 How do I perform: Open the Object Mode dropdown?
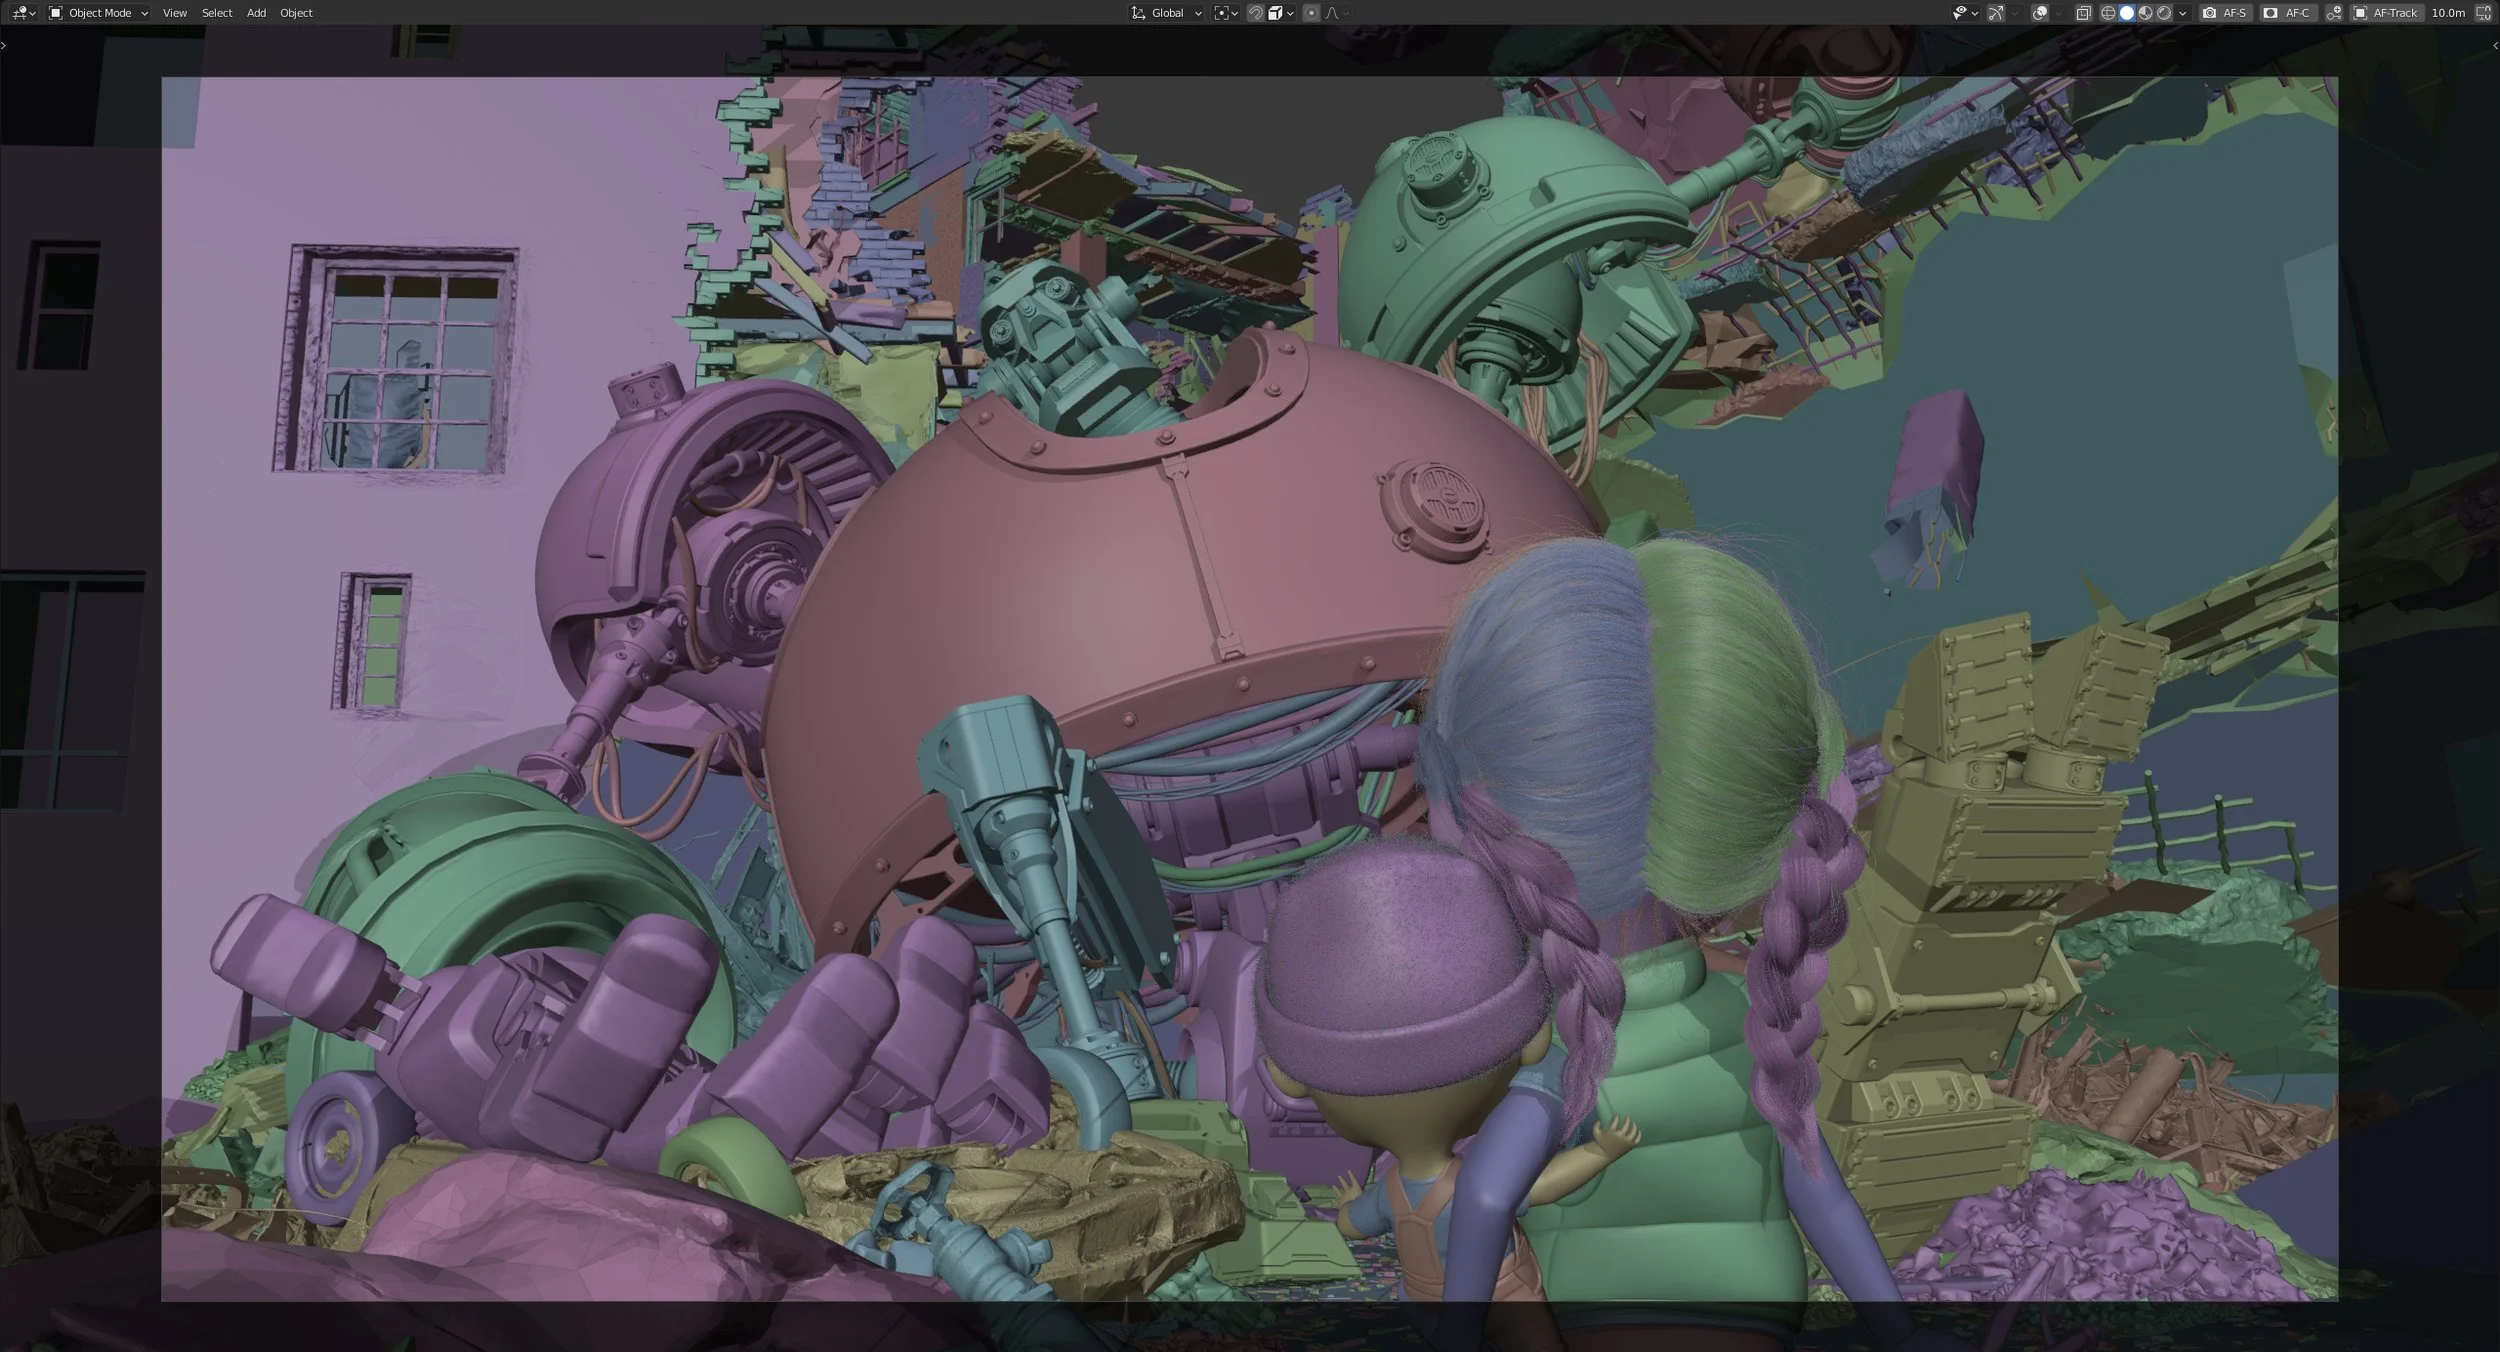point(99,13)
